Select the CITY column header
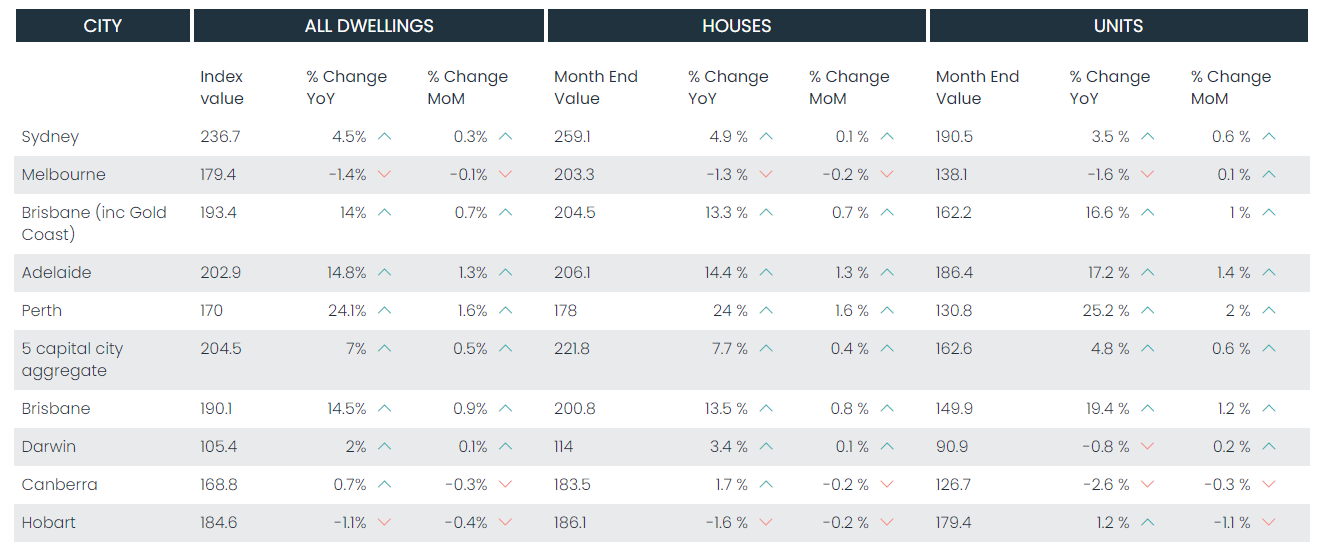 coord(103,26)
